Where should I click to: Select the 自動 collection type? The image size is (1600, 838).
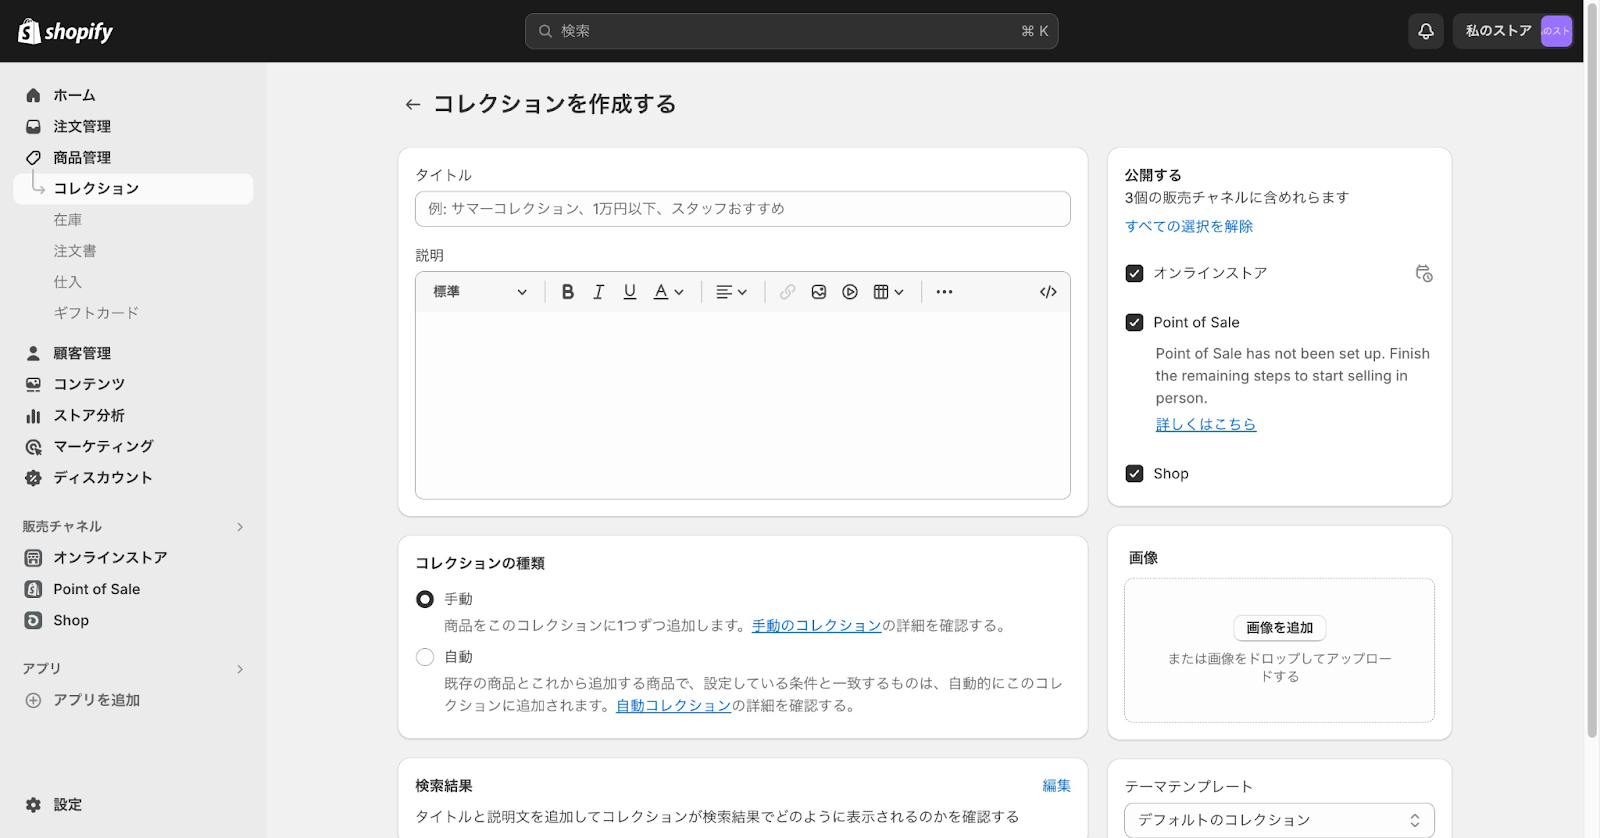click(425, 657)
